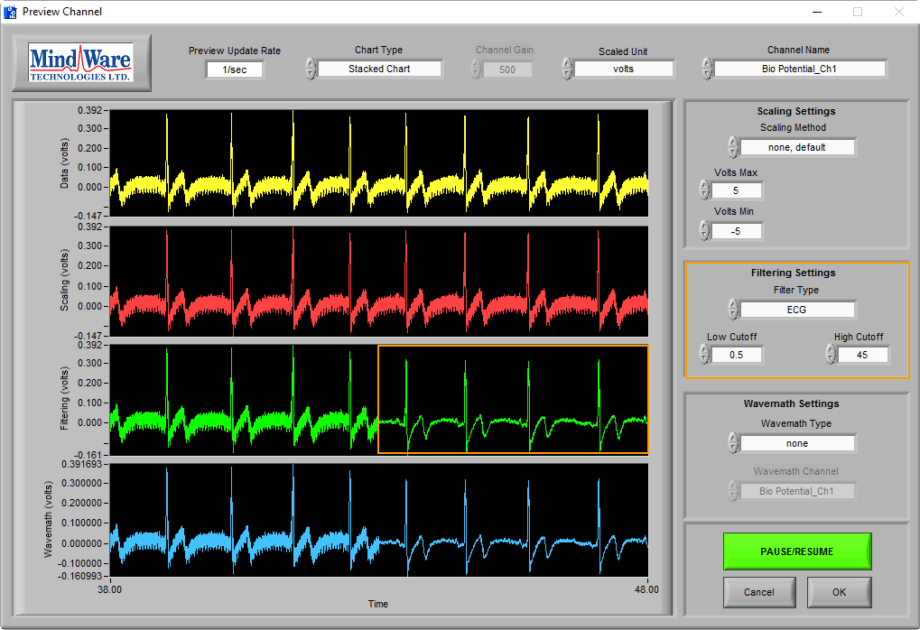The width and height of the screenshot is (920, 630).
Task: Step through Wavemath Type options with its arrows
Action: [733, 443]
